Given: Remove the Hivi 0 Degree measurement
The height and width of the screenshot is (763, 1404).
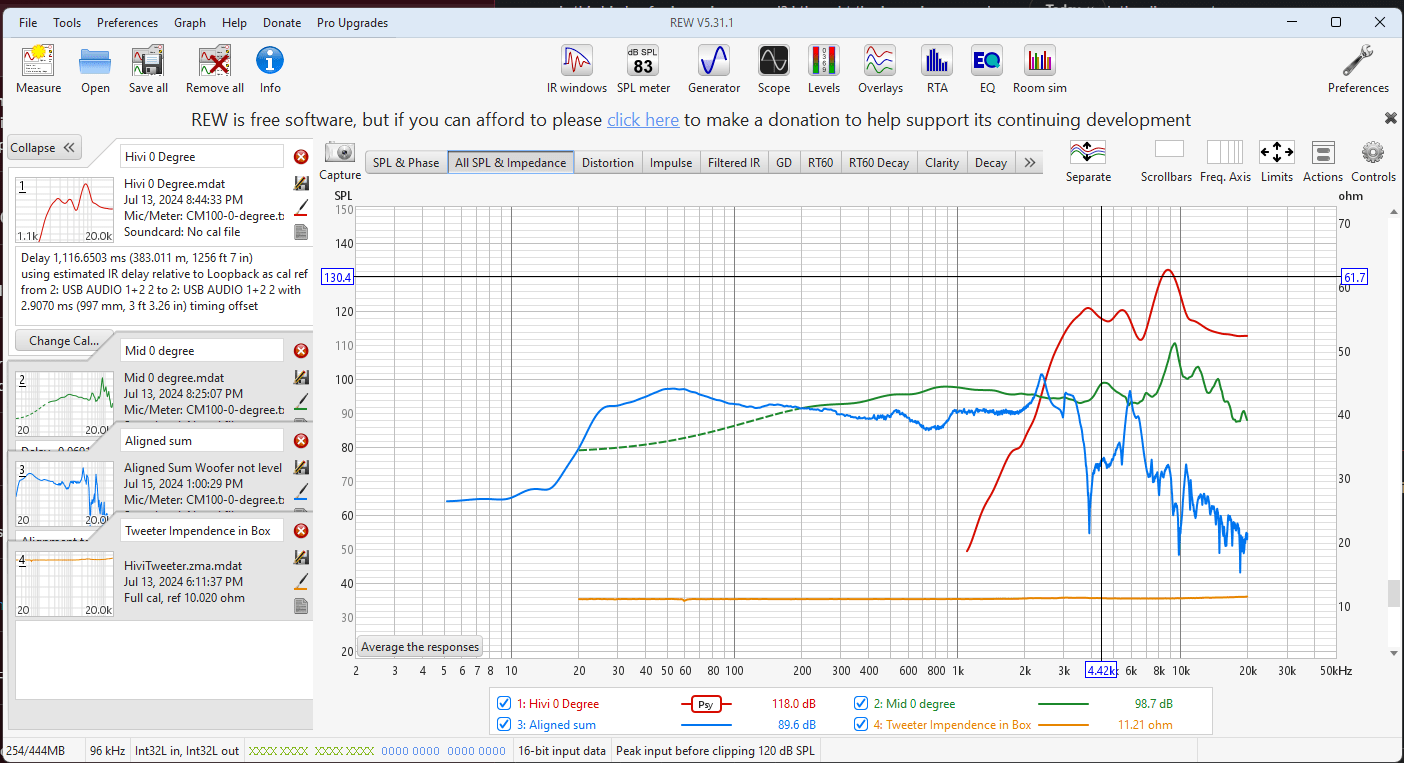Looking at the screenshot, I should click(301, 157).
